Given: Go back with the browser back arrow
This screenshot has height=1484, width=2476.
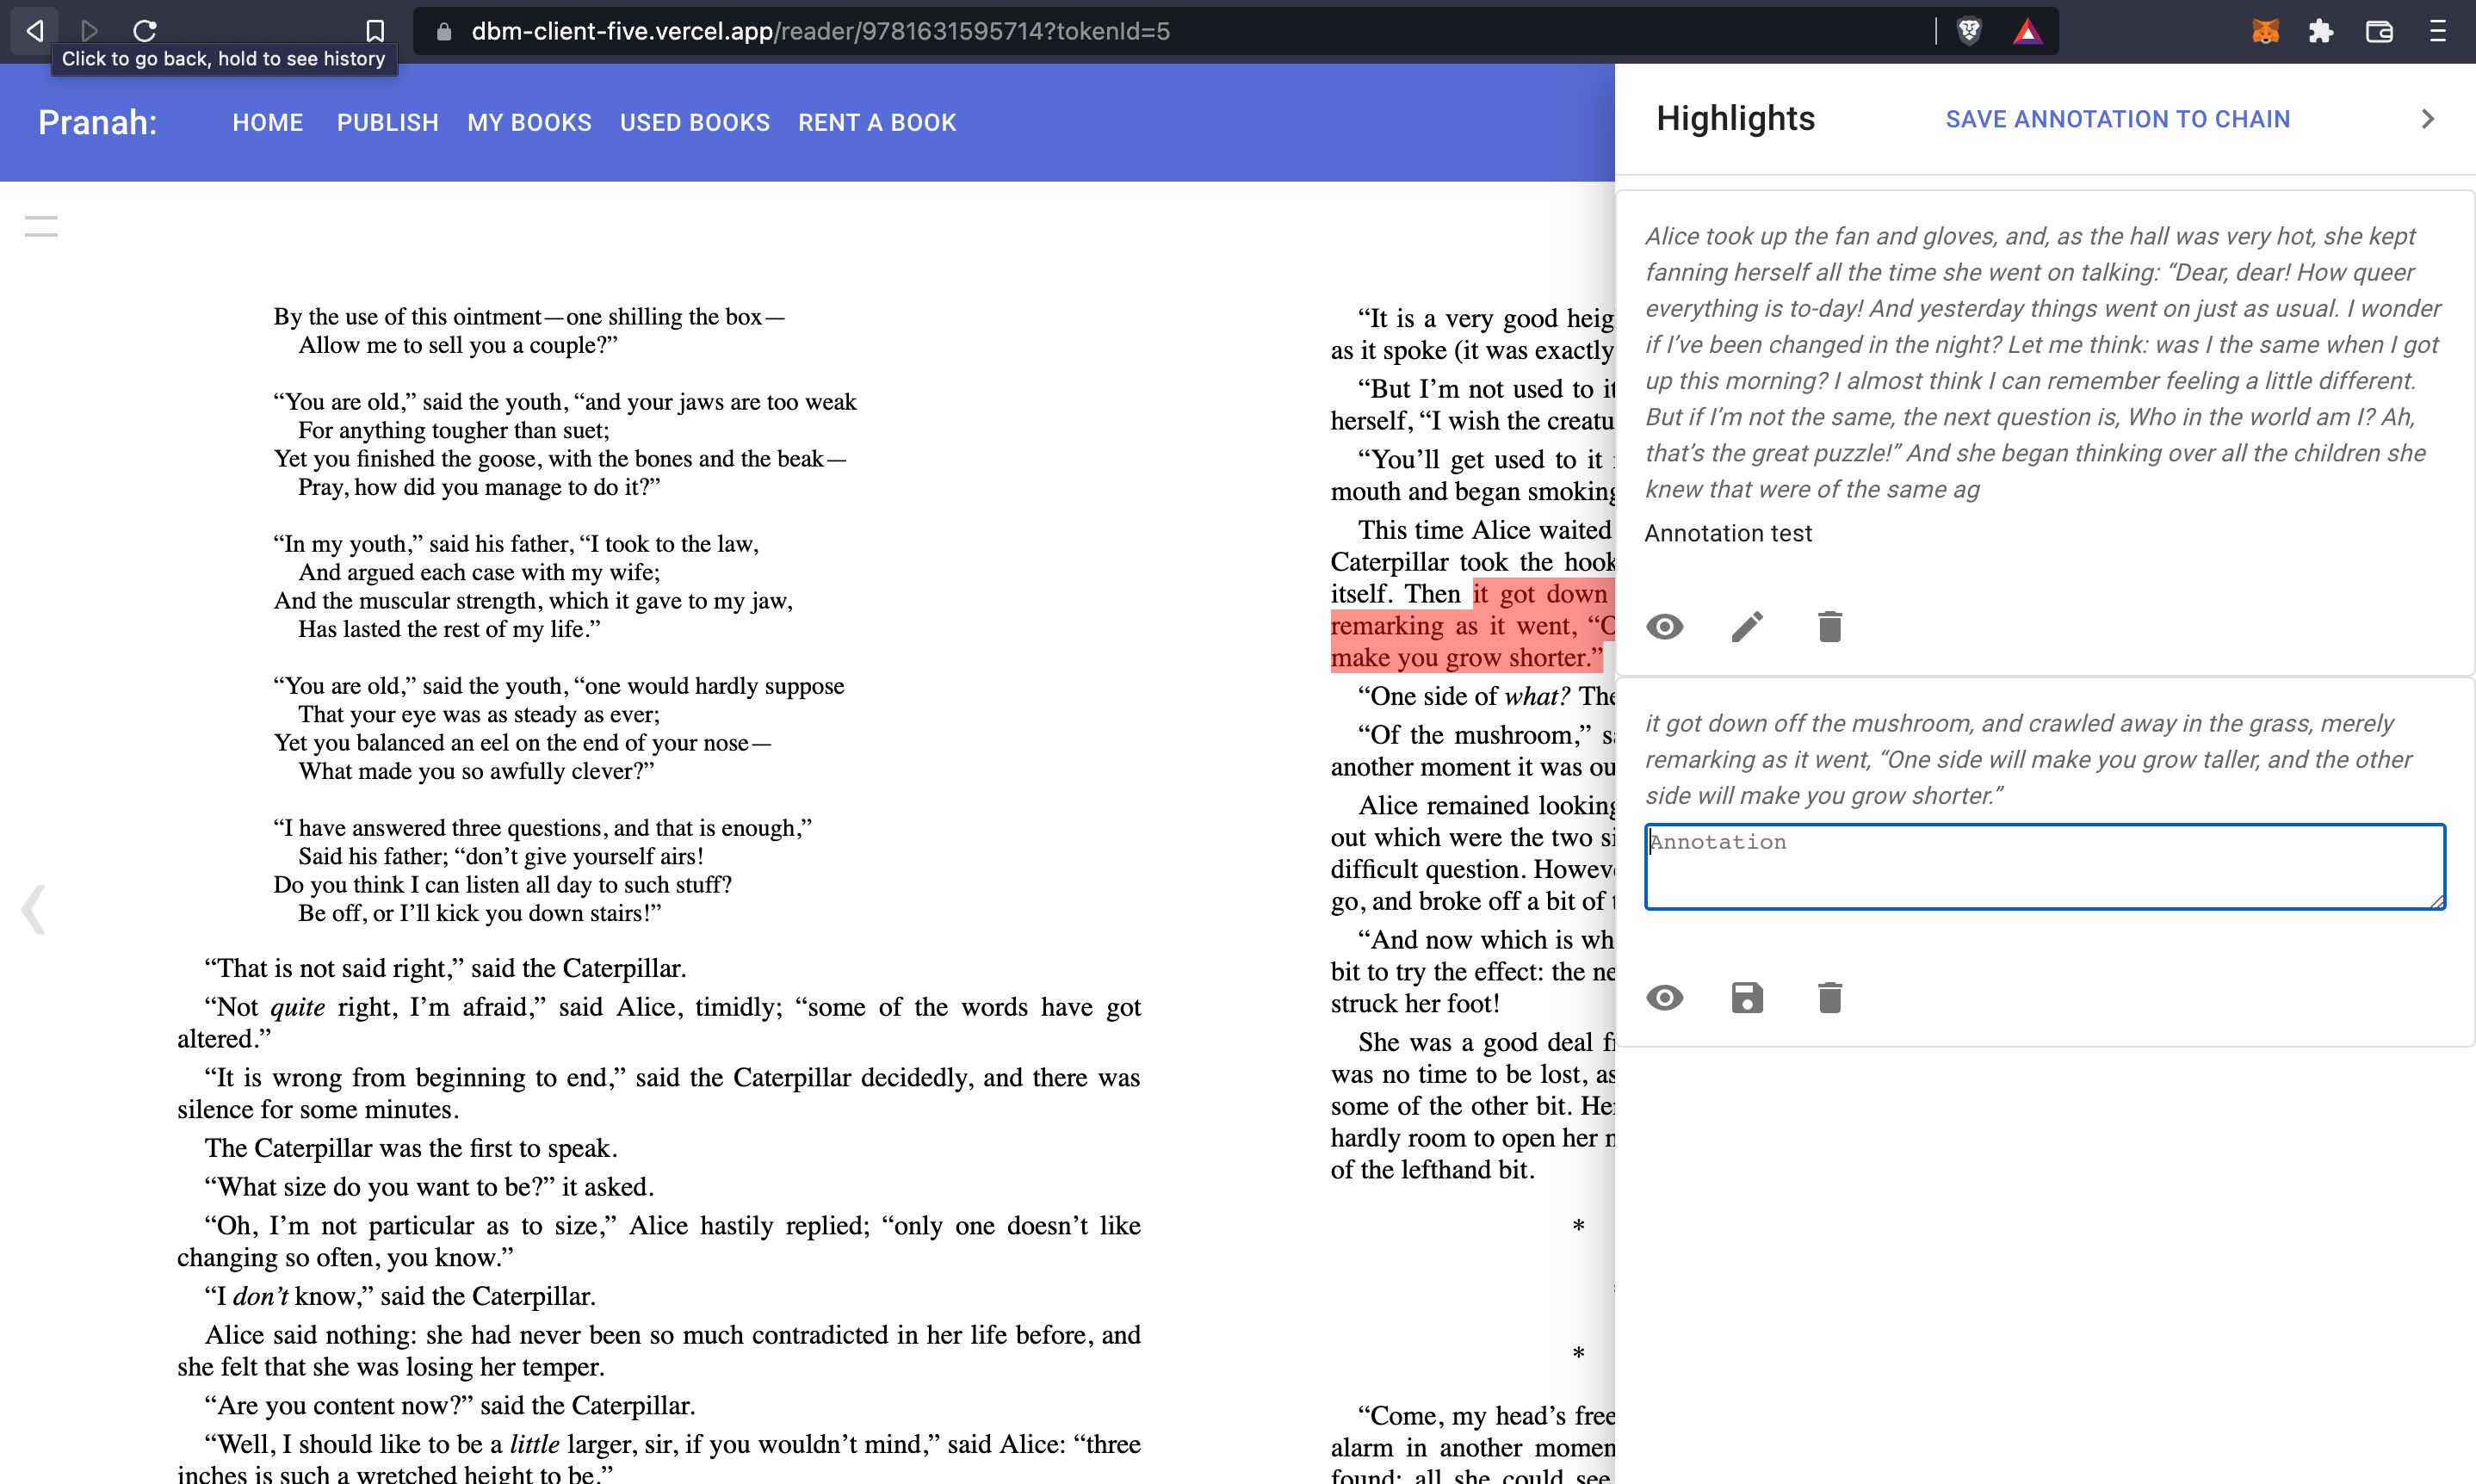Looking at the screenshot, I should click(34, 31).
